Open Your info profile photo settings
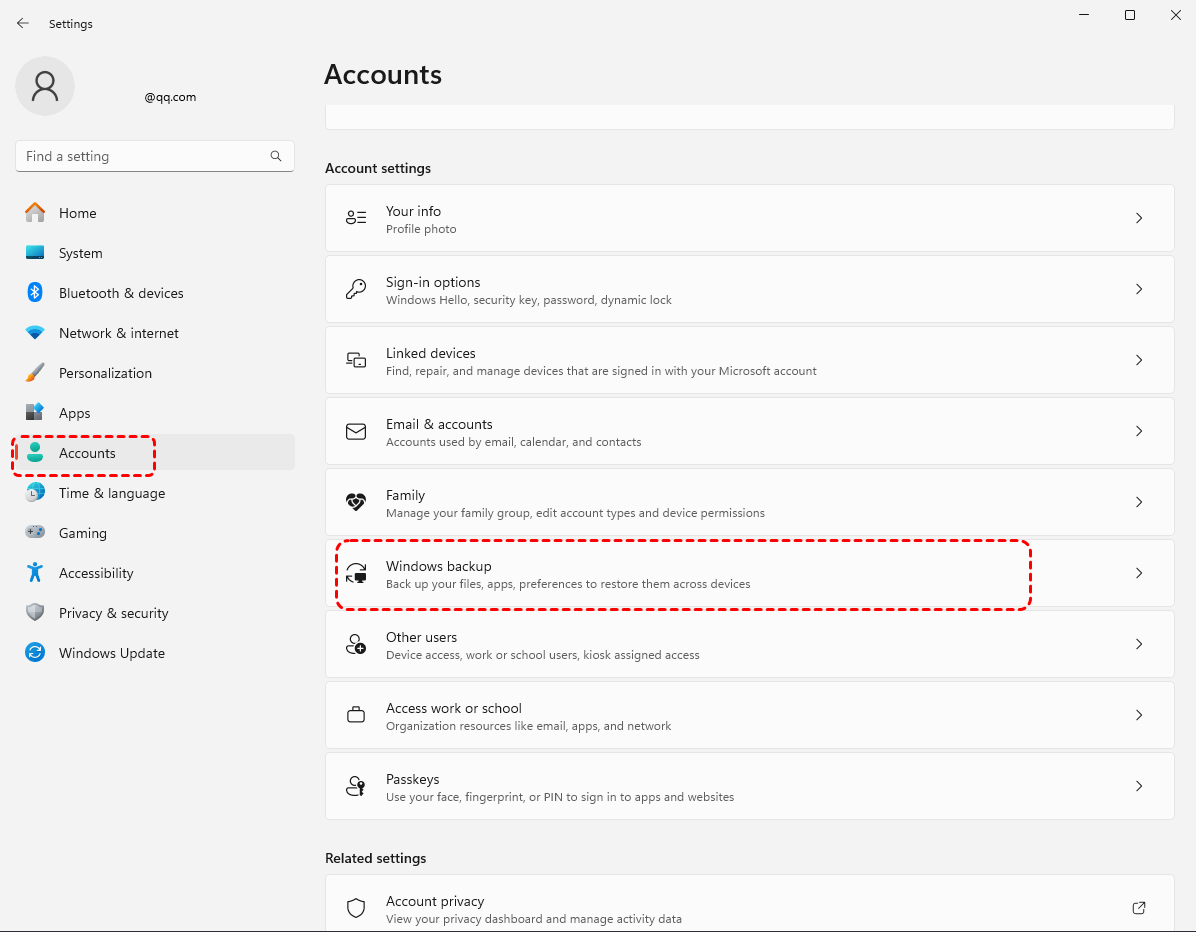This screenshot has height=932, width=1196. click(750, 218)
